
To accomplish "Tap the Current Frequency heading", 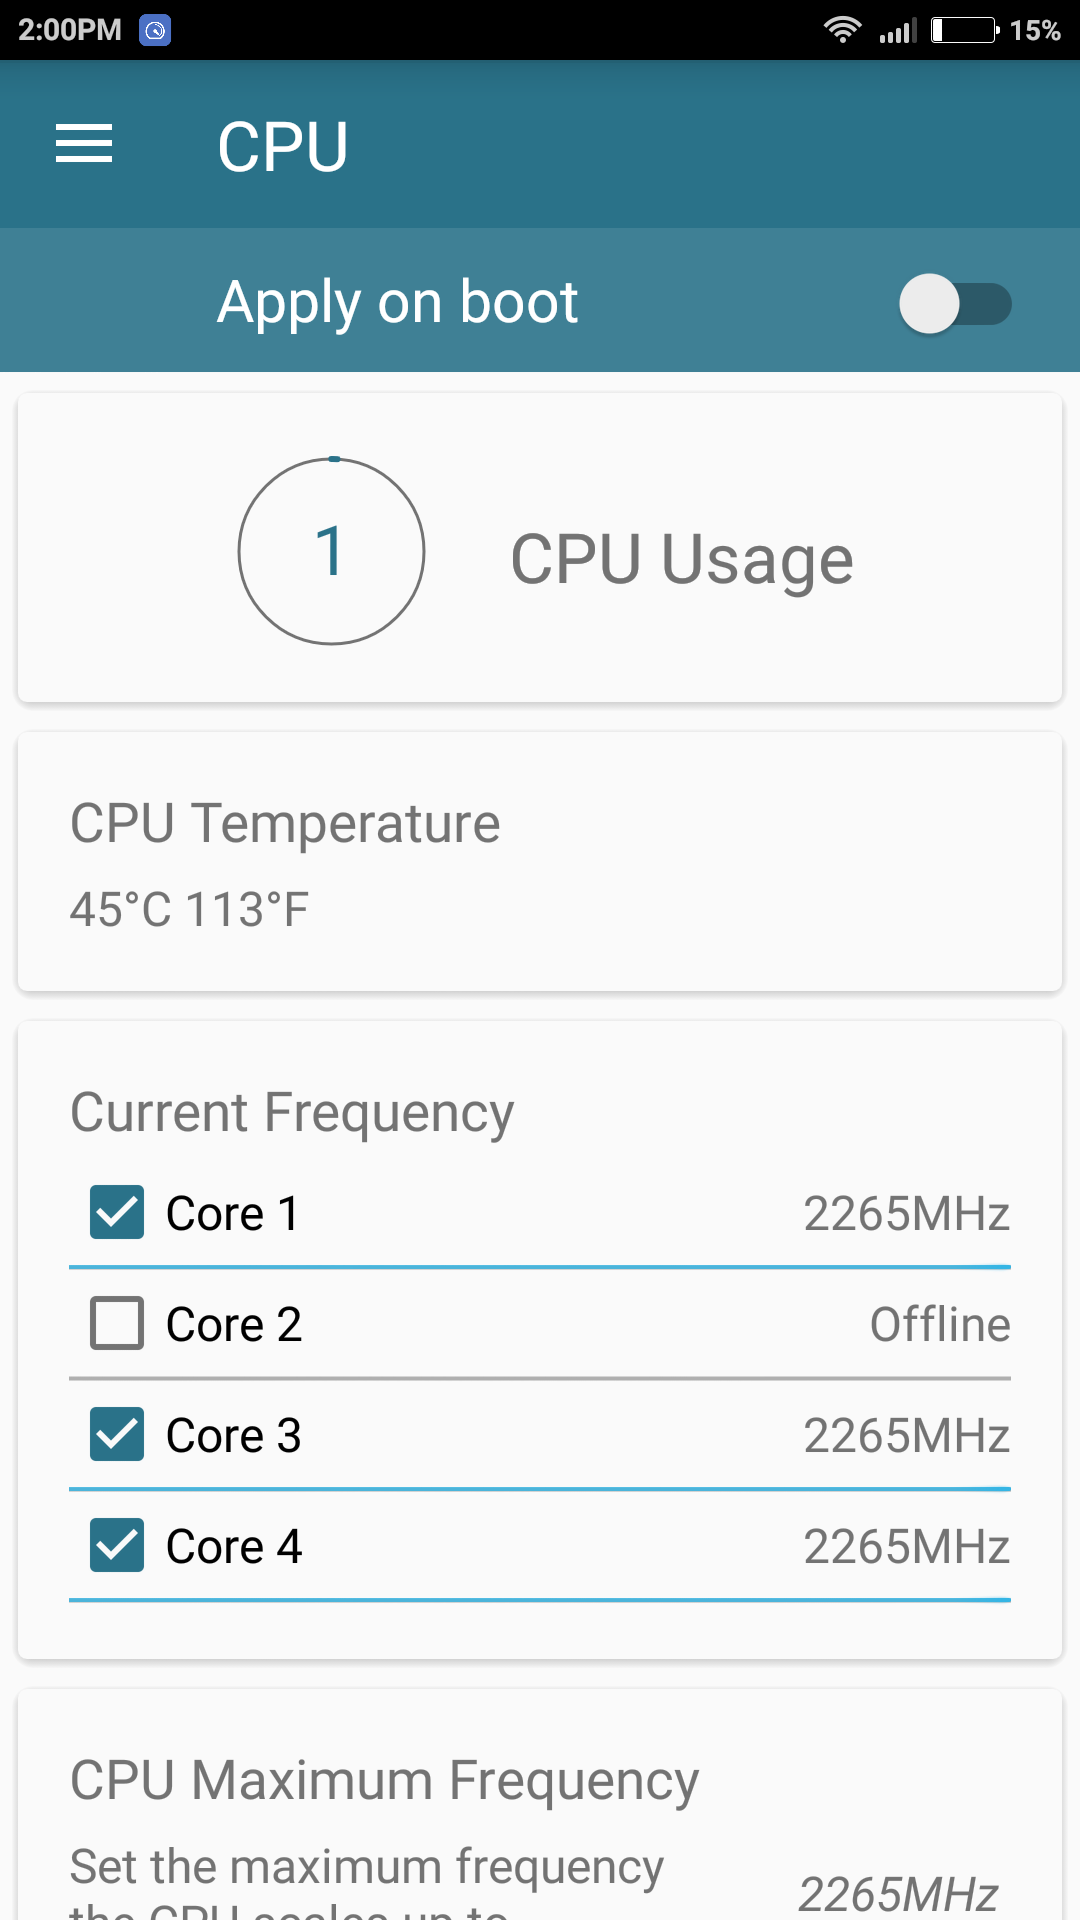I will (x=292, y=1113).
